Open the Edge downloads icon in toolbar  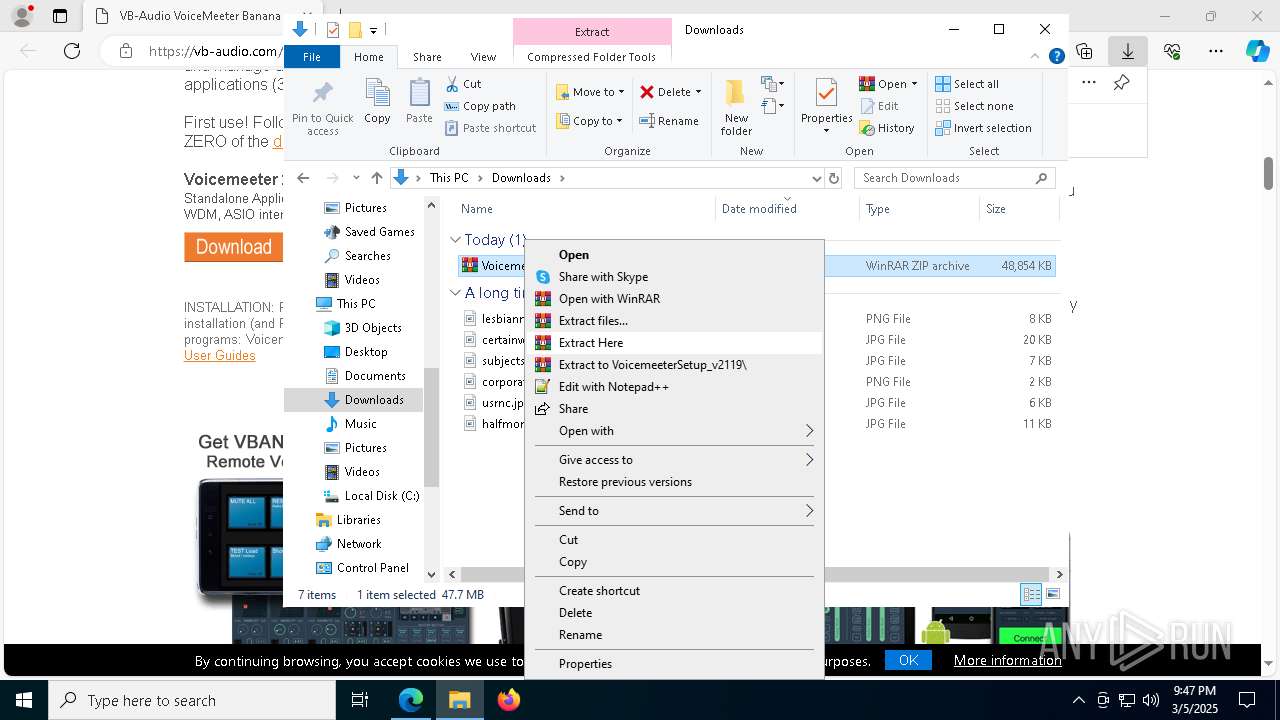1128,51
